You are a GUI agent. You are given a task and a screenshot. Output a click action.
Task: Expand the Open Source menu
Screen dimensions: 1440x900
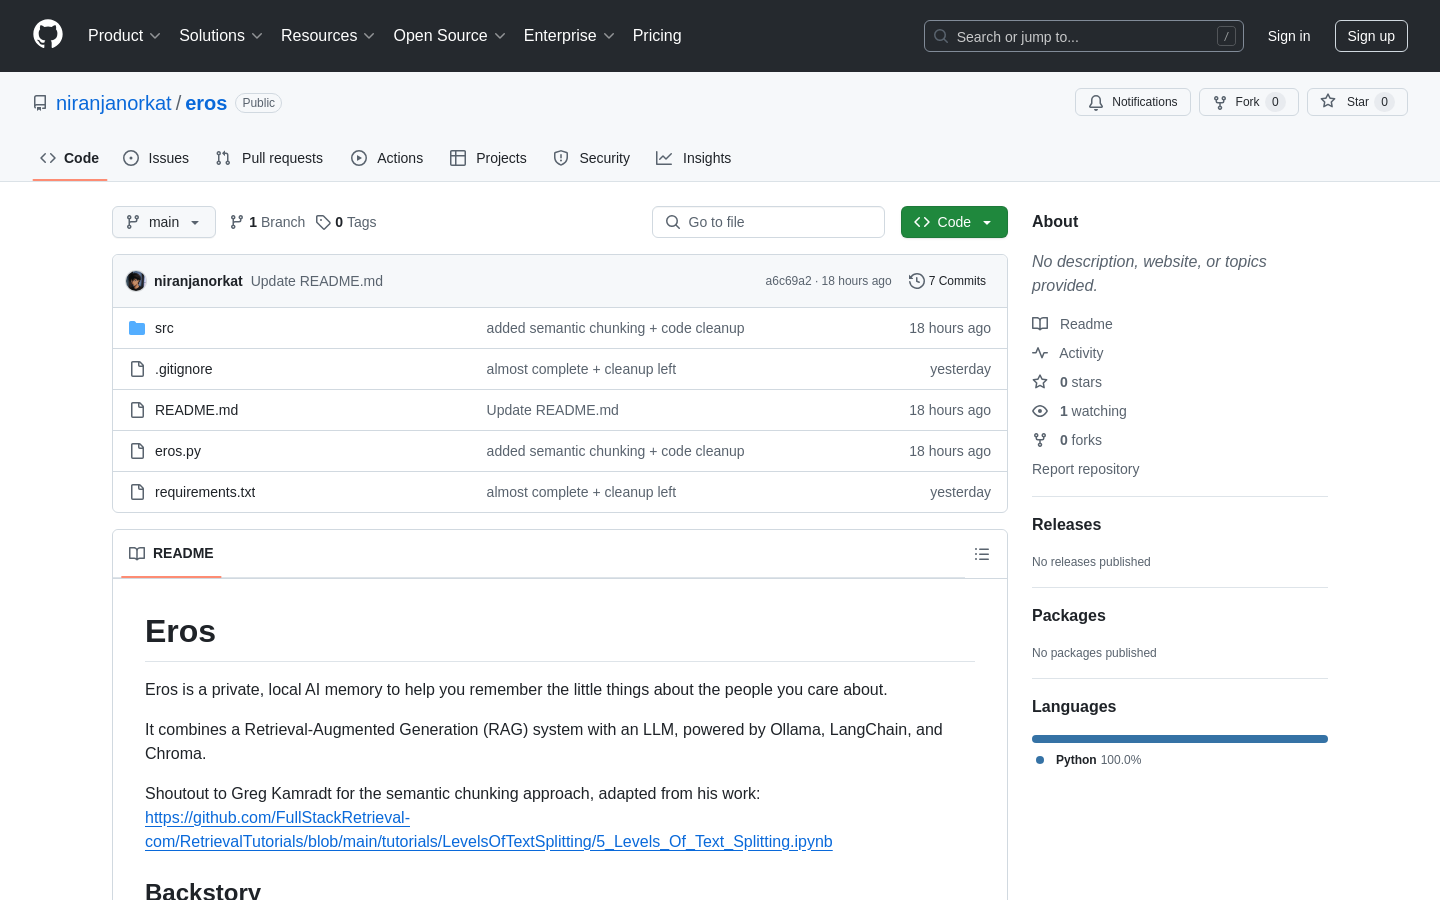coord(450,36)
